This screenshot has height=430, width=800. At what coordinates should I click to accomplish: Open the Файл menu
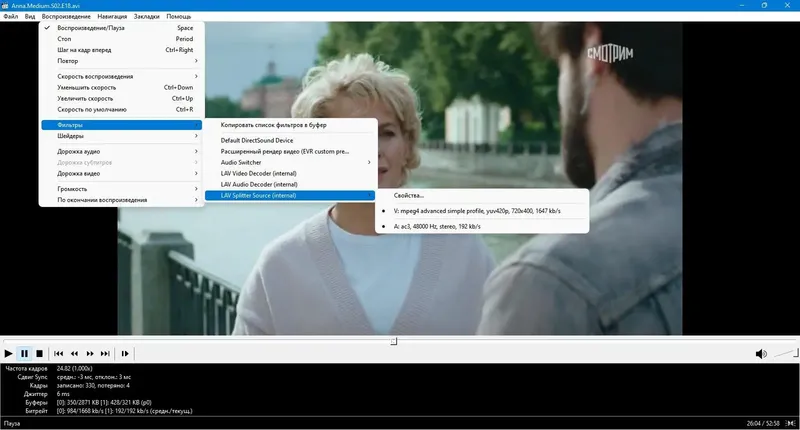point(10,16)
